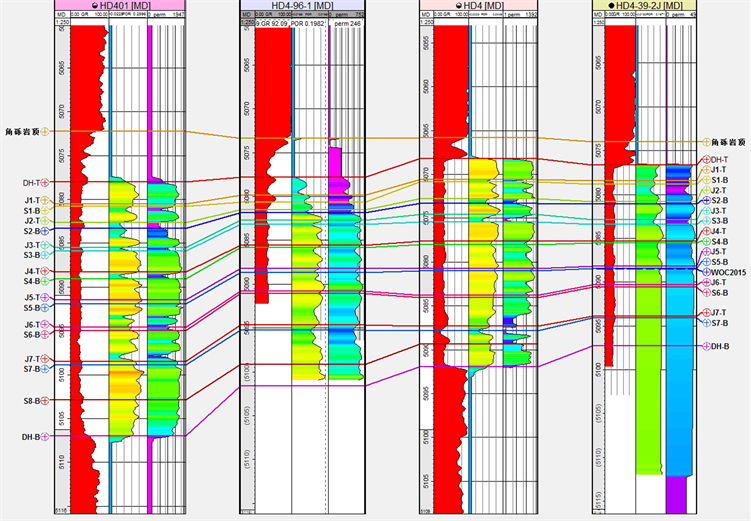Click the J1-T label on the right side
Viewport: 751px width, 521px height.
pos(719,170)
